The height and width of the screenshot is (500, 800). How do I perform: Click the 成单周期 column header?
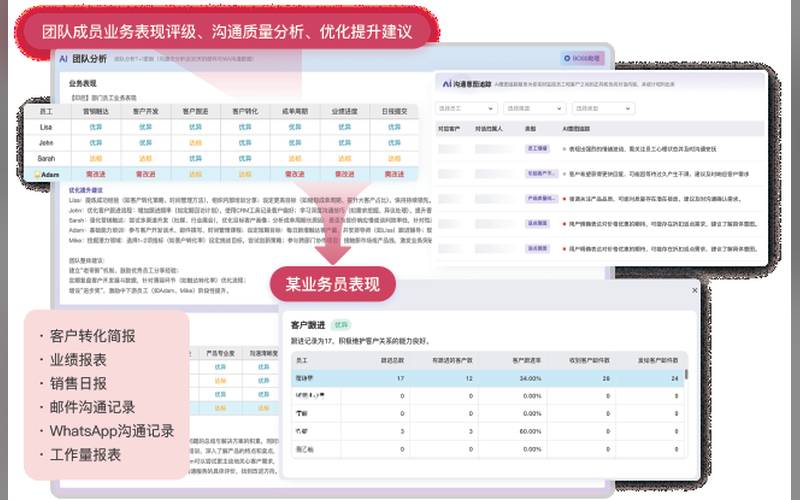(295, 111)
